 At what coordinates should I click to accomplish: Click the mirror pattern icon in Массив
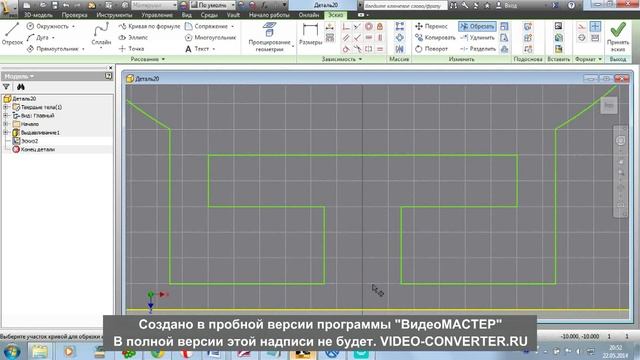400,49
